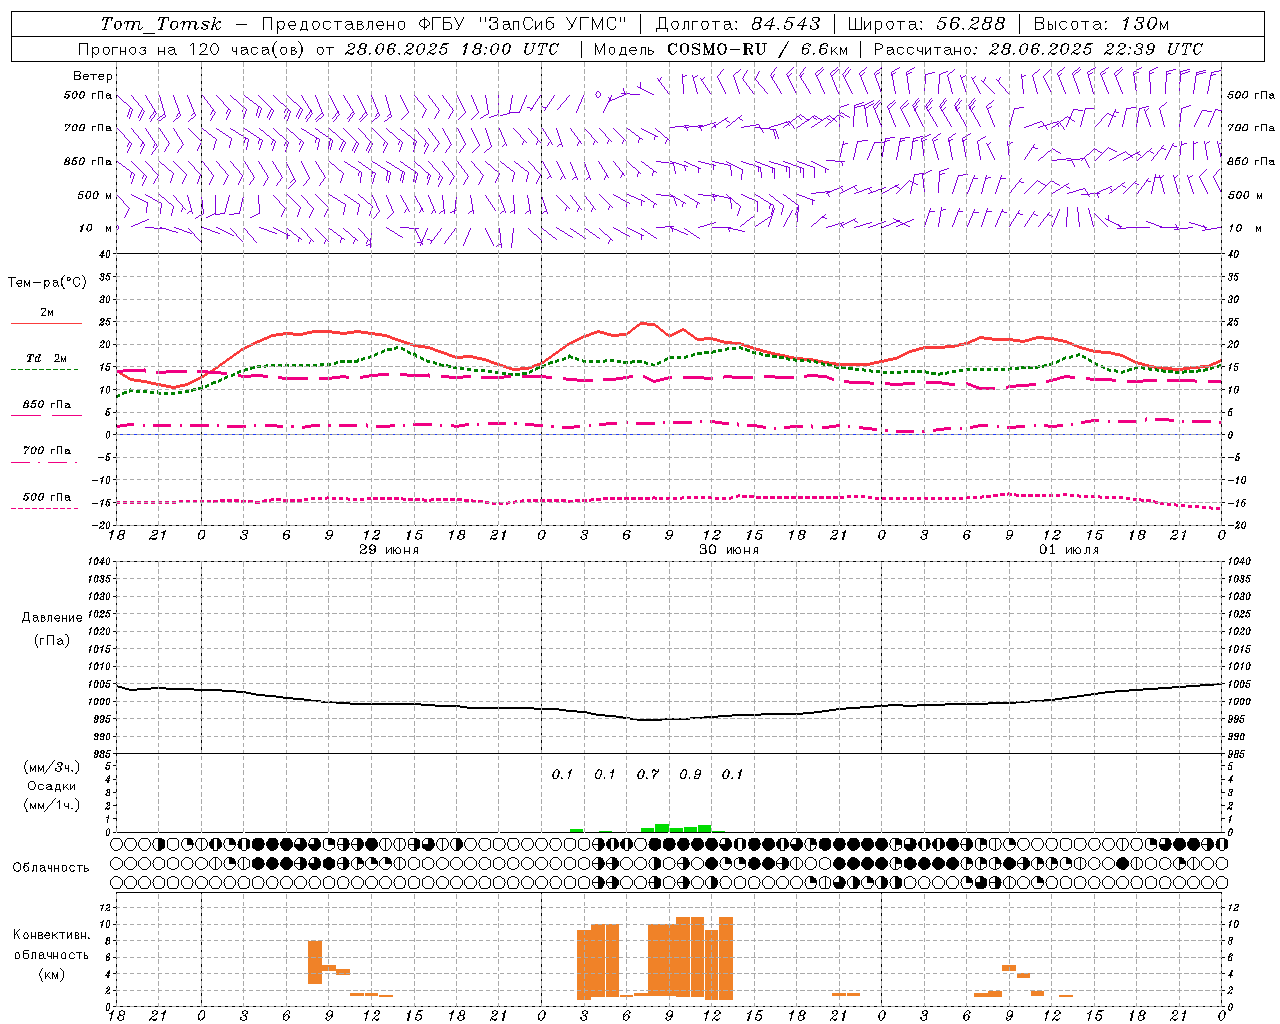
Task: Select the green dashed Td legend line
Action: tap(44, 369)
